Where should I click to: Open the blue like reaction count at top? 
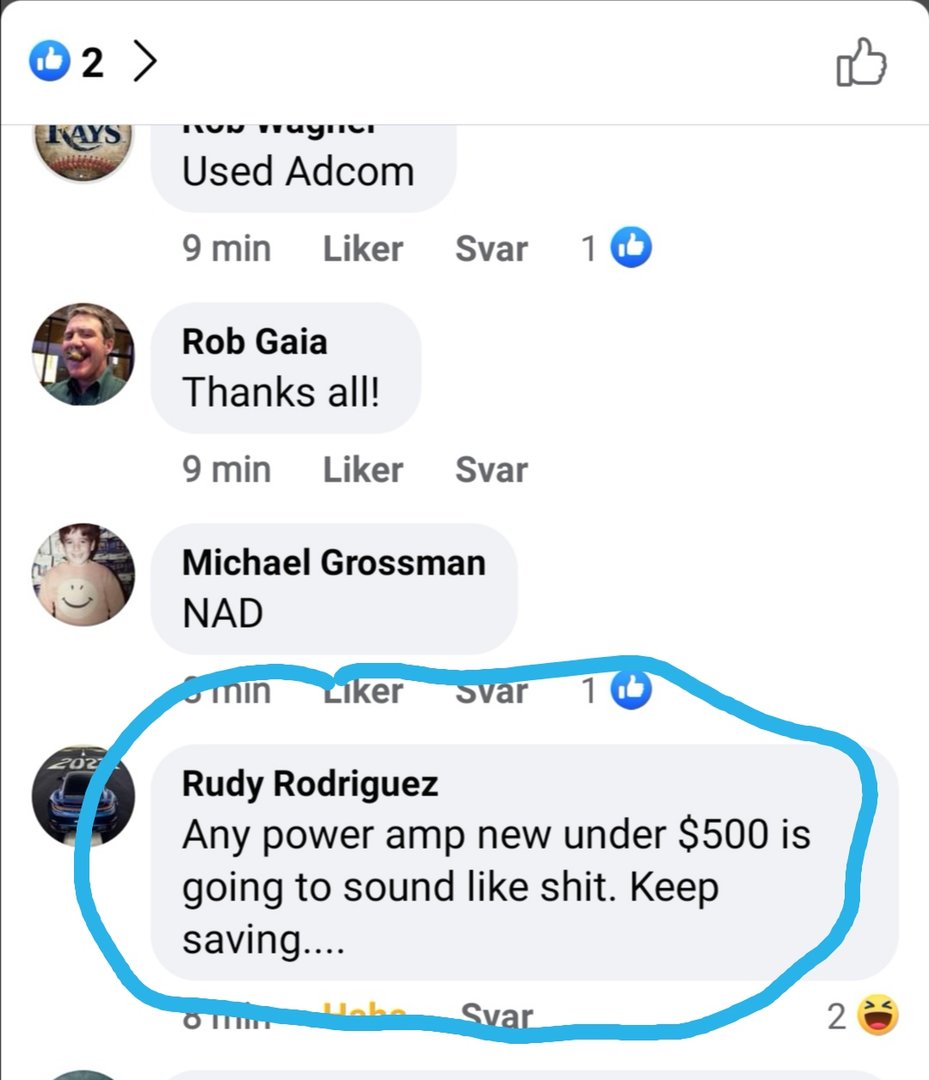pyautogui.click(x=66, y=61)
